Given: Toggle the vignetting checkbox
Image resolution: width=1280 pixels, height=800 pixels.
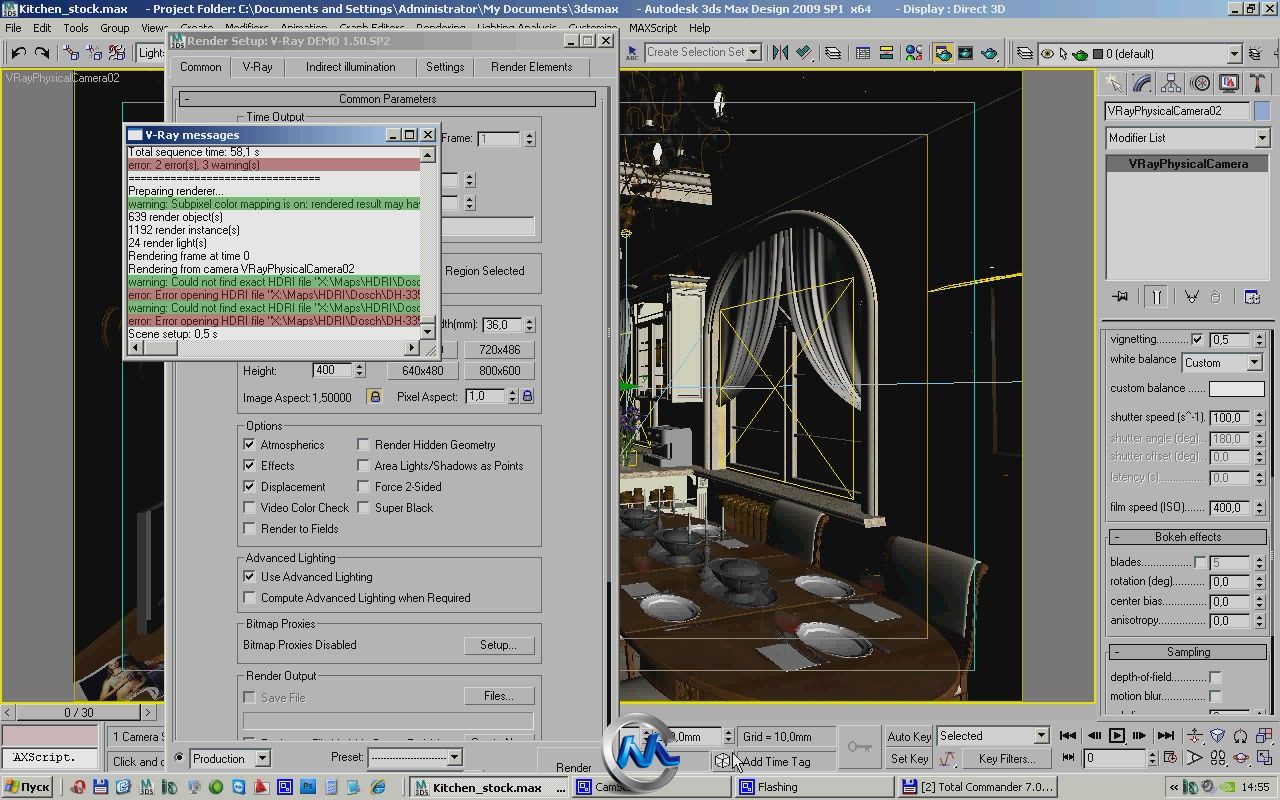Looking at the screenshot, I should pyautogui.click(x=1197, y=340).
